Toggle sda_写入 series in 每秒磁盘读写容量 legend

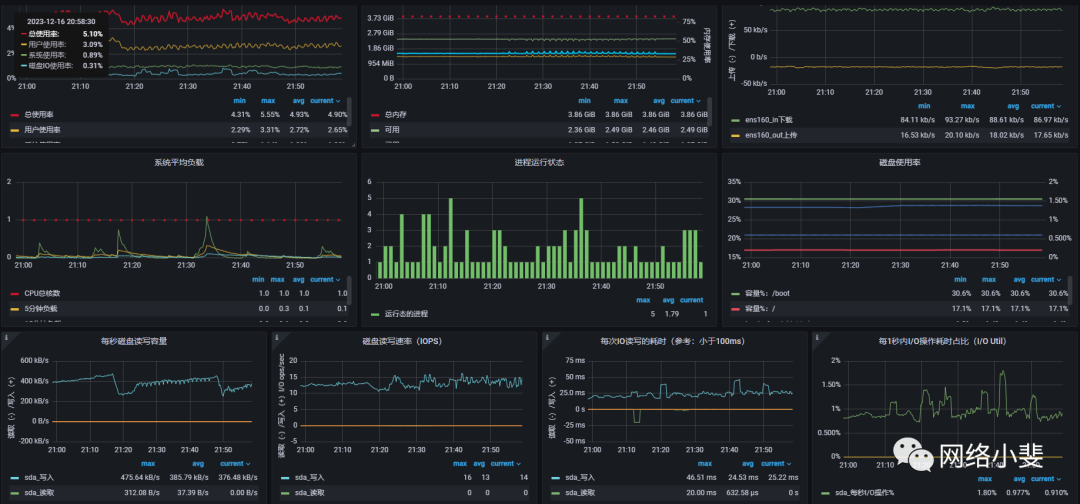[x=38, y=477]
